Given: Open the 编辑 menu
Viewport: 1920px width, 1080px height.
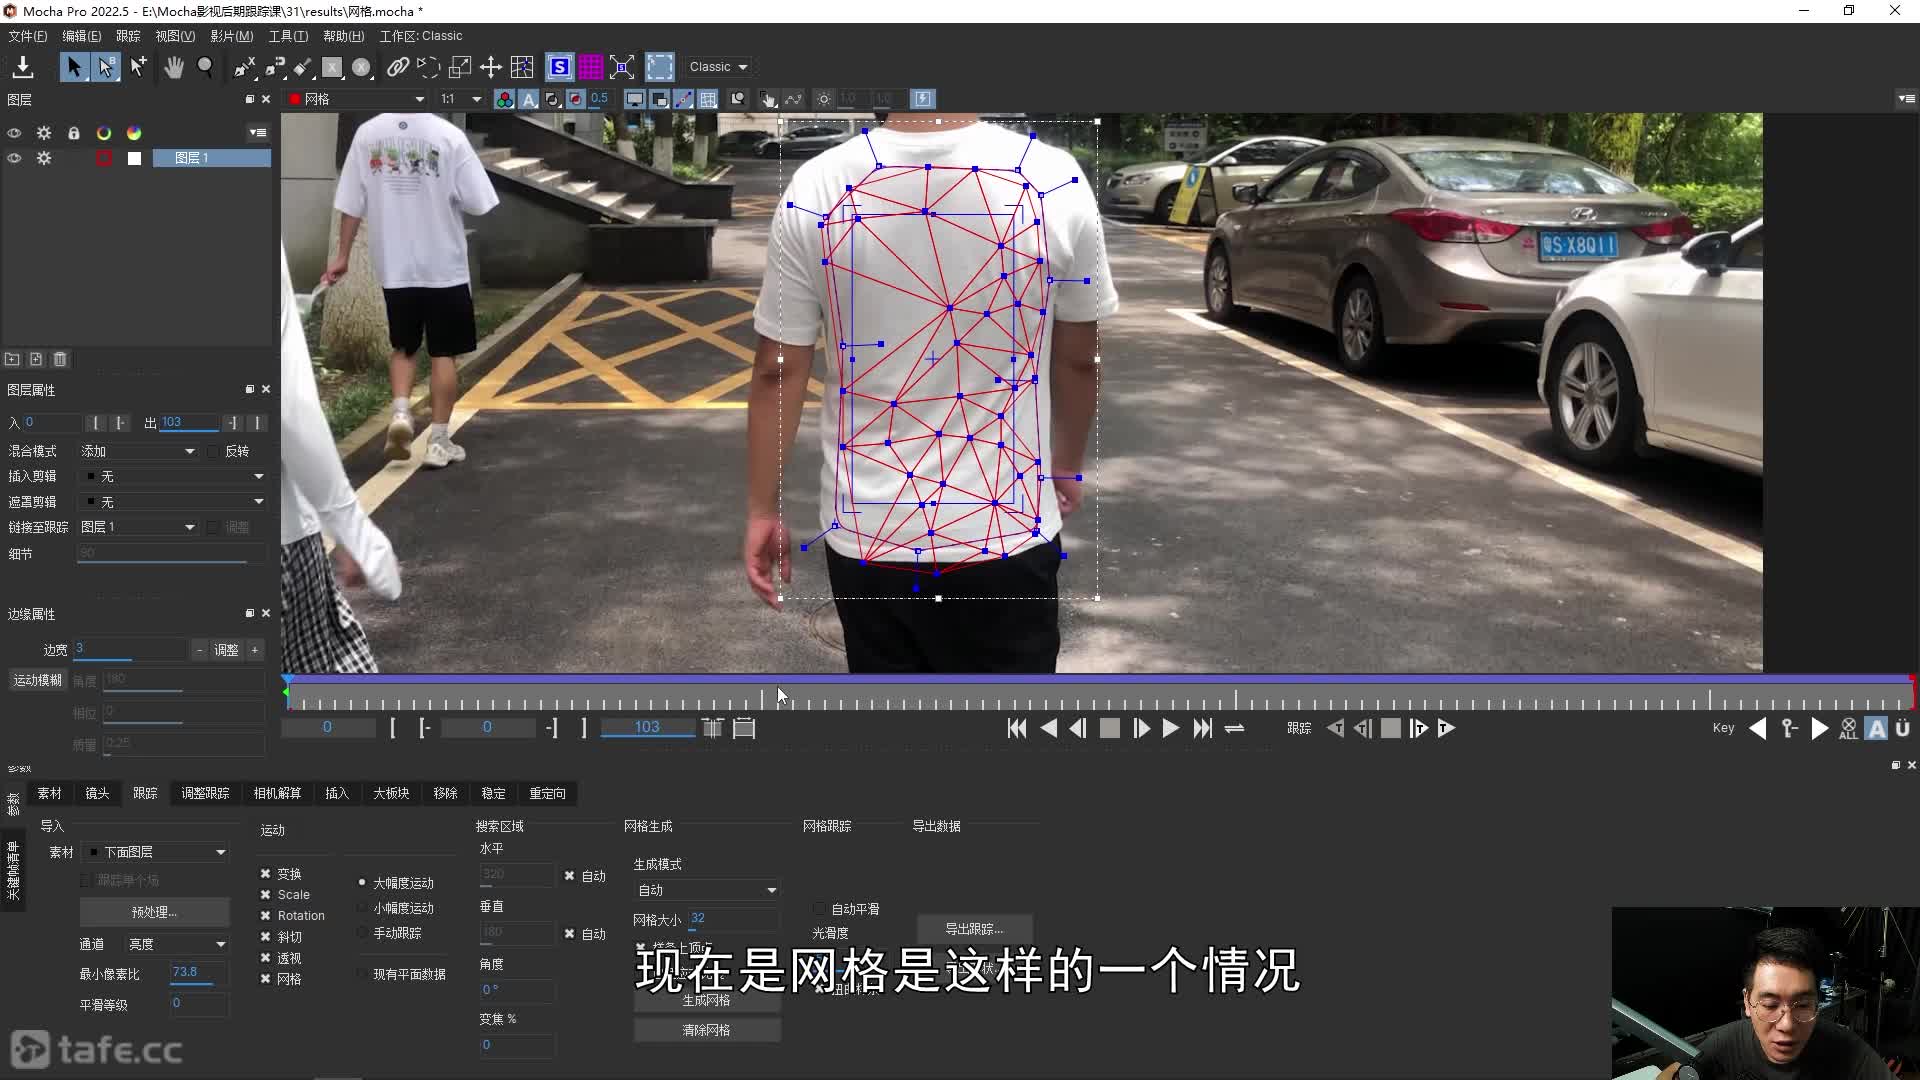Looking at the screenshot, I should pos(81,36).
